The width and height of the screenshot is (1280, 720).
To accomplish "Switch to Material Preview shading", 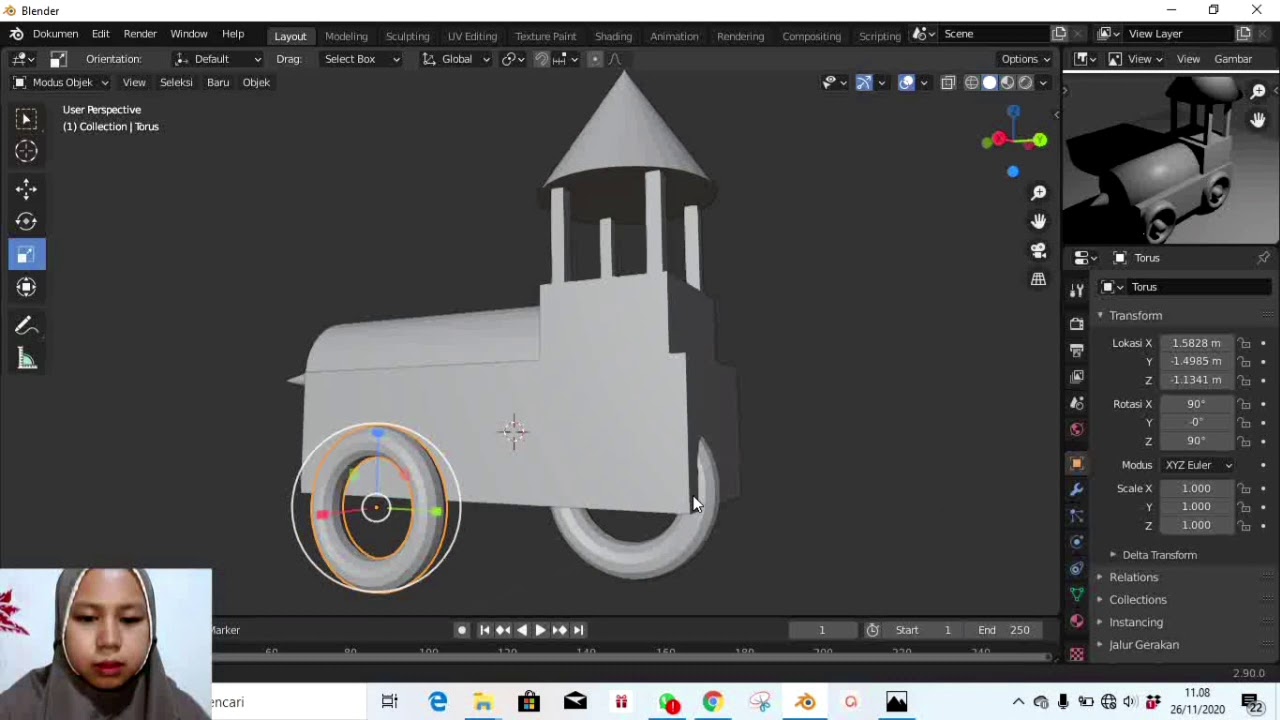I will pos(1007,83).
